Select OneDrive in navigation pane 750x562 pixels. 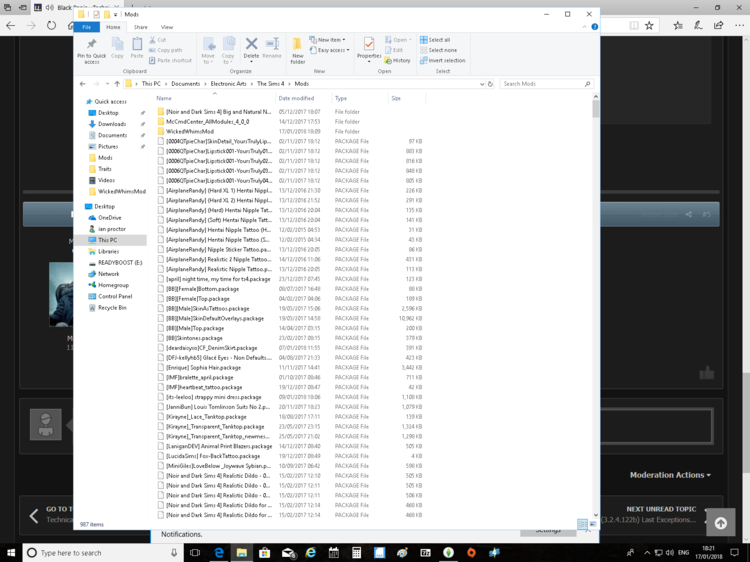coord(110,218)
